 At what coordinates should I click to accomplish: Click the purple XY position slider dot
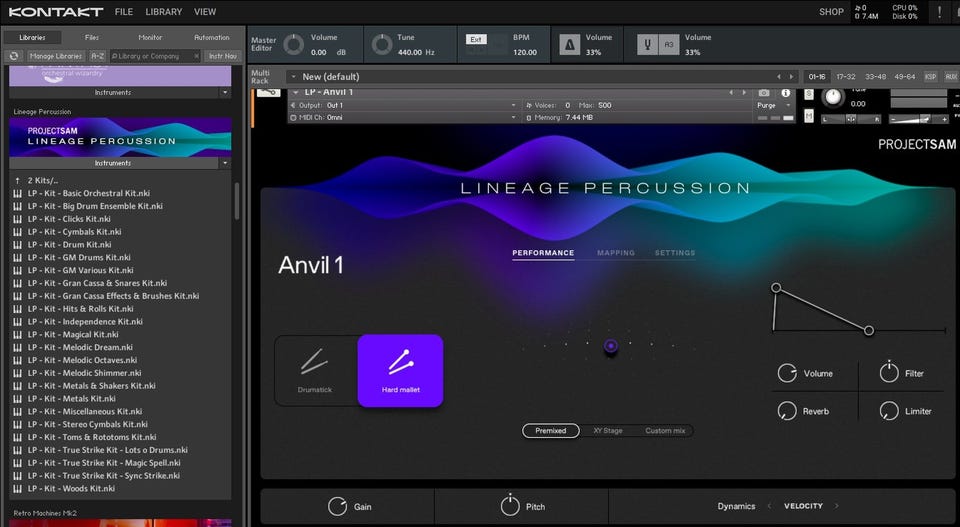click(610, 346)
